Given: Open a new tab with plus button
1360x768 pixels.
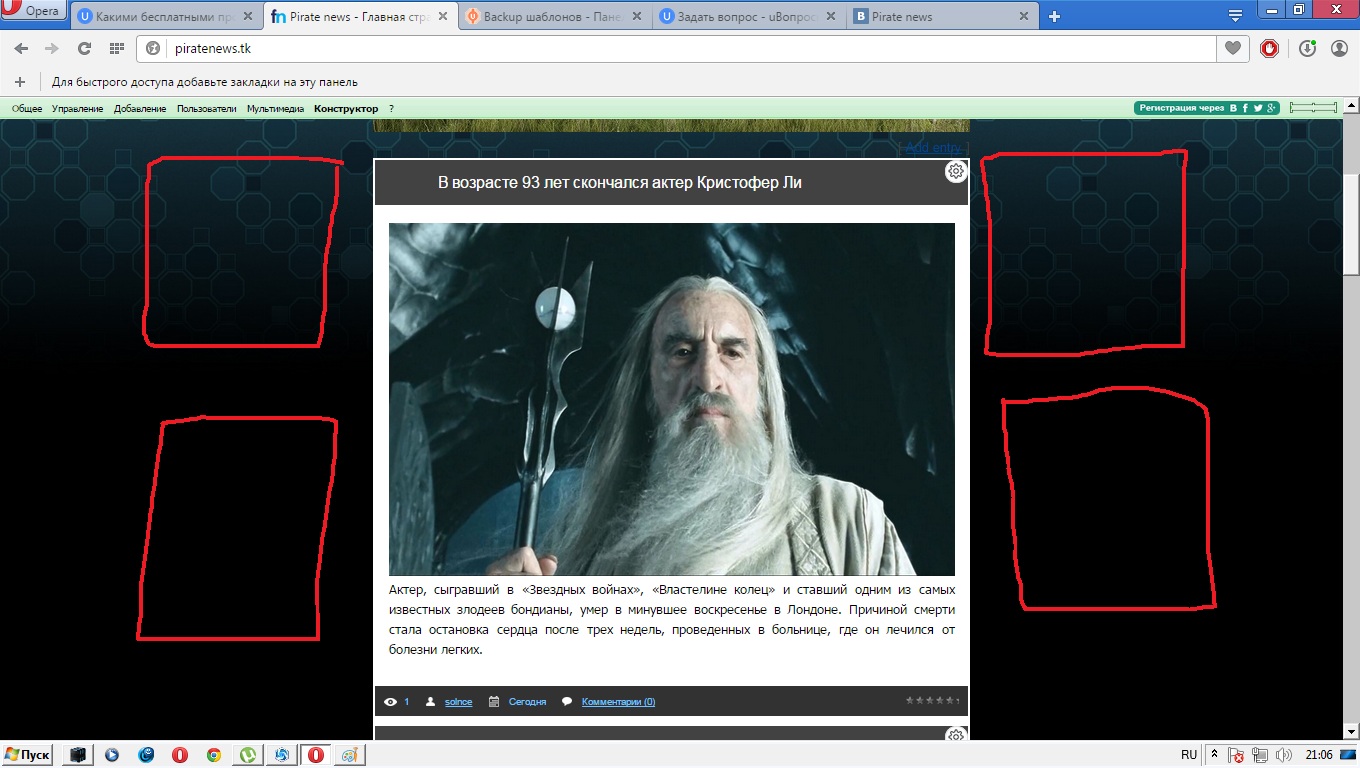Looking at the screenshot, I should pyautogui.click(x=1054, y=16).
